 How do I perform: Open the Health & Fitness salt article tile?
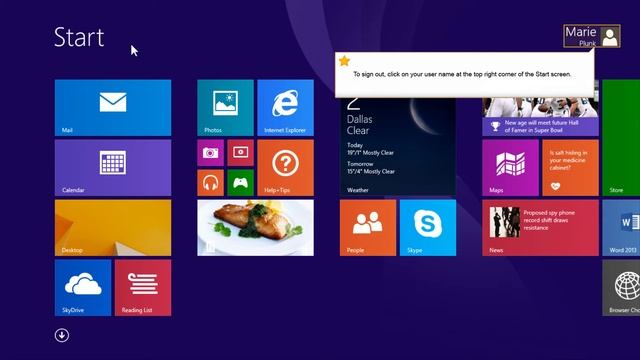[571, 168]
